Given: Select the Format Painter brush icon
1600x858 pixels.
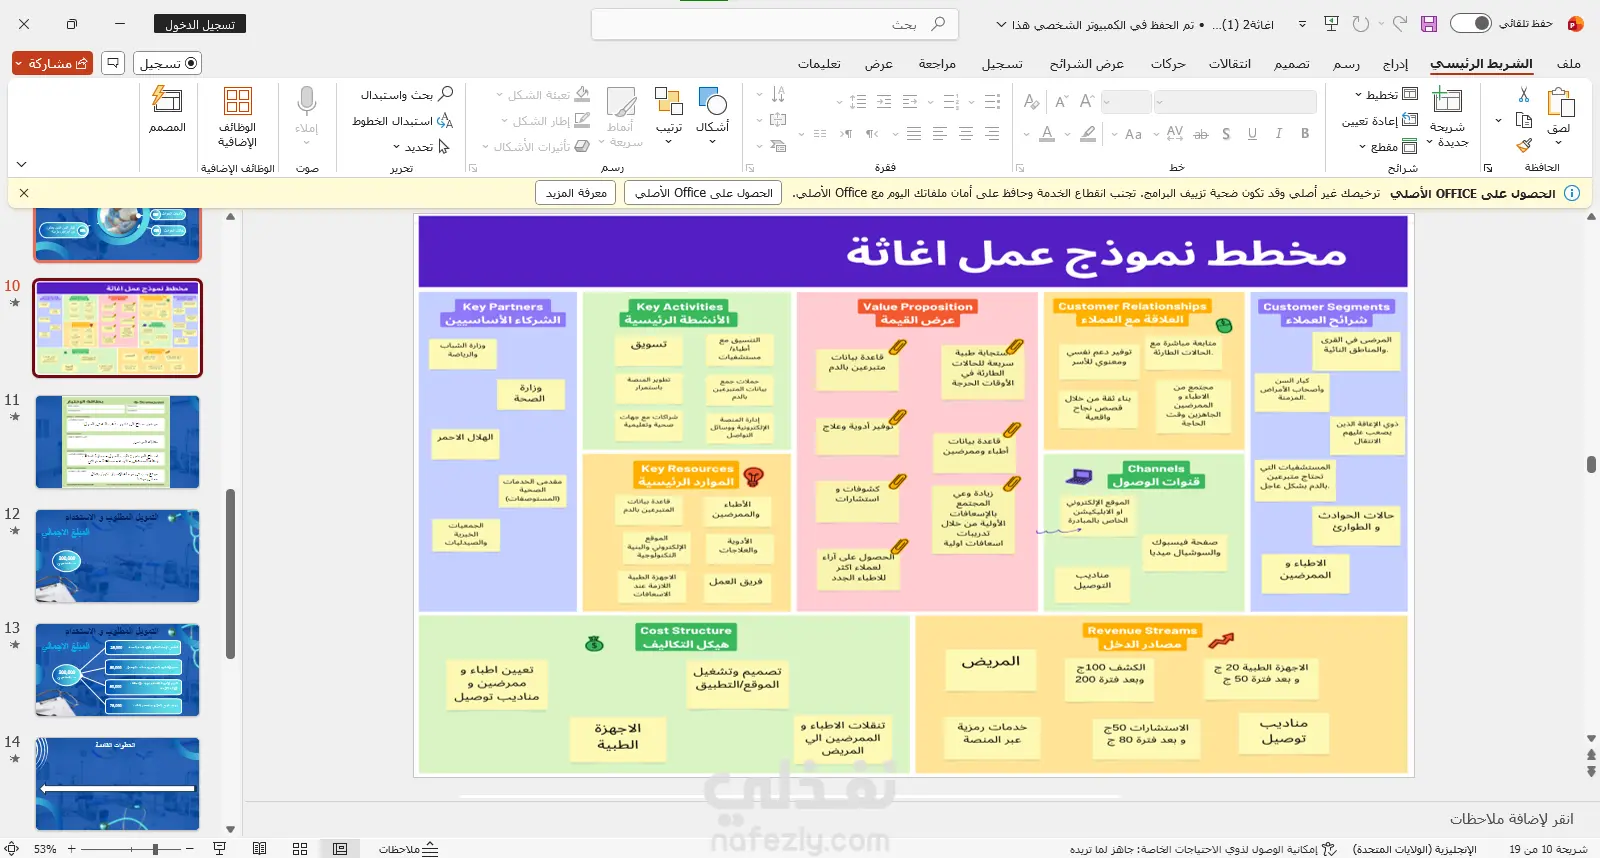Looking at the screenshot, I should (1524, 146).
